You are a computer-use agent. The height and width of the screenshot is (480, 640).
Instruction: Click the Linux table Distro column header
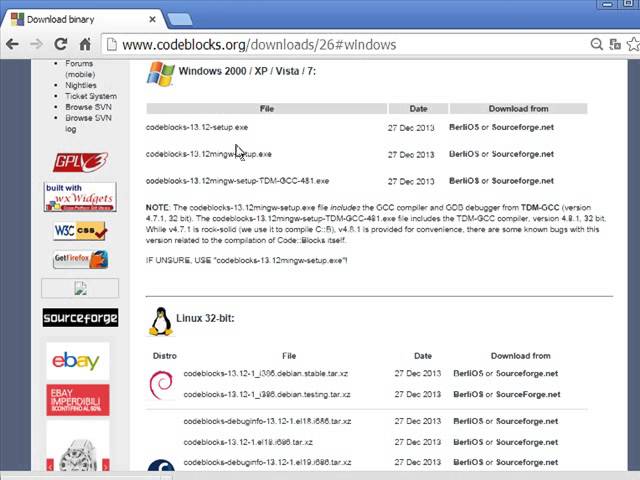[x=164, y=356]
